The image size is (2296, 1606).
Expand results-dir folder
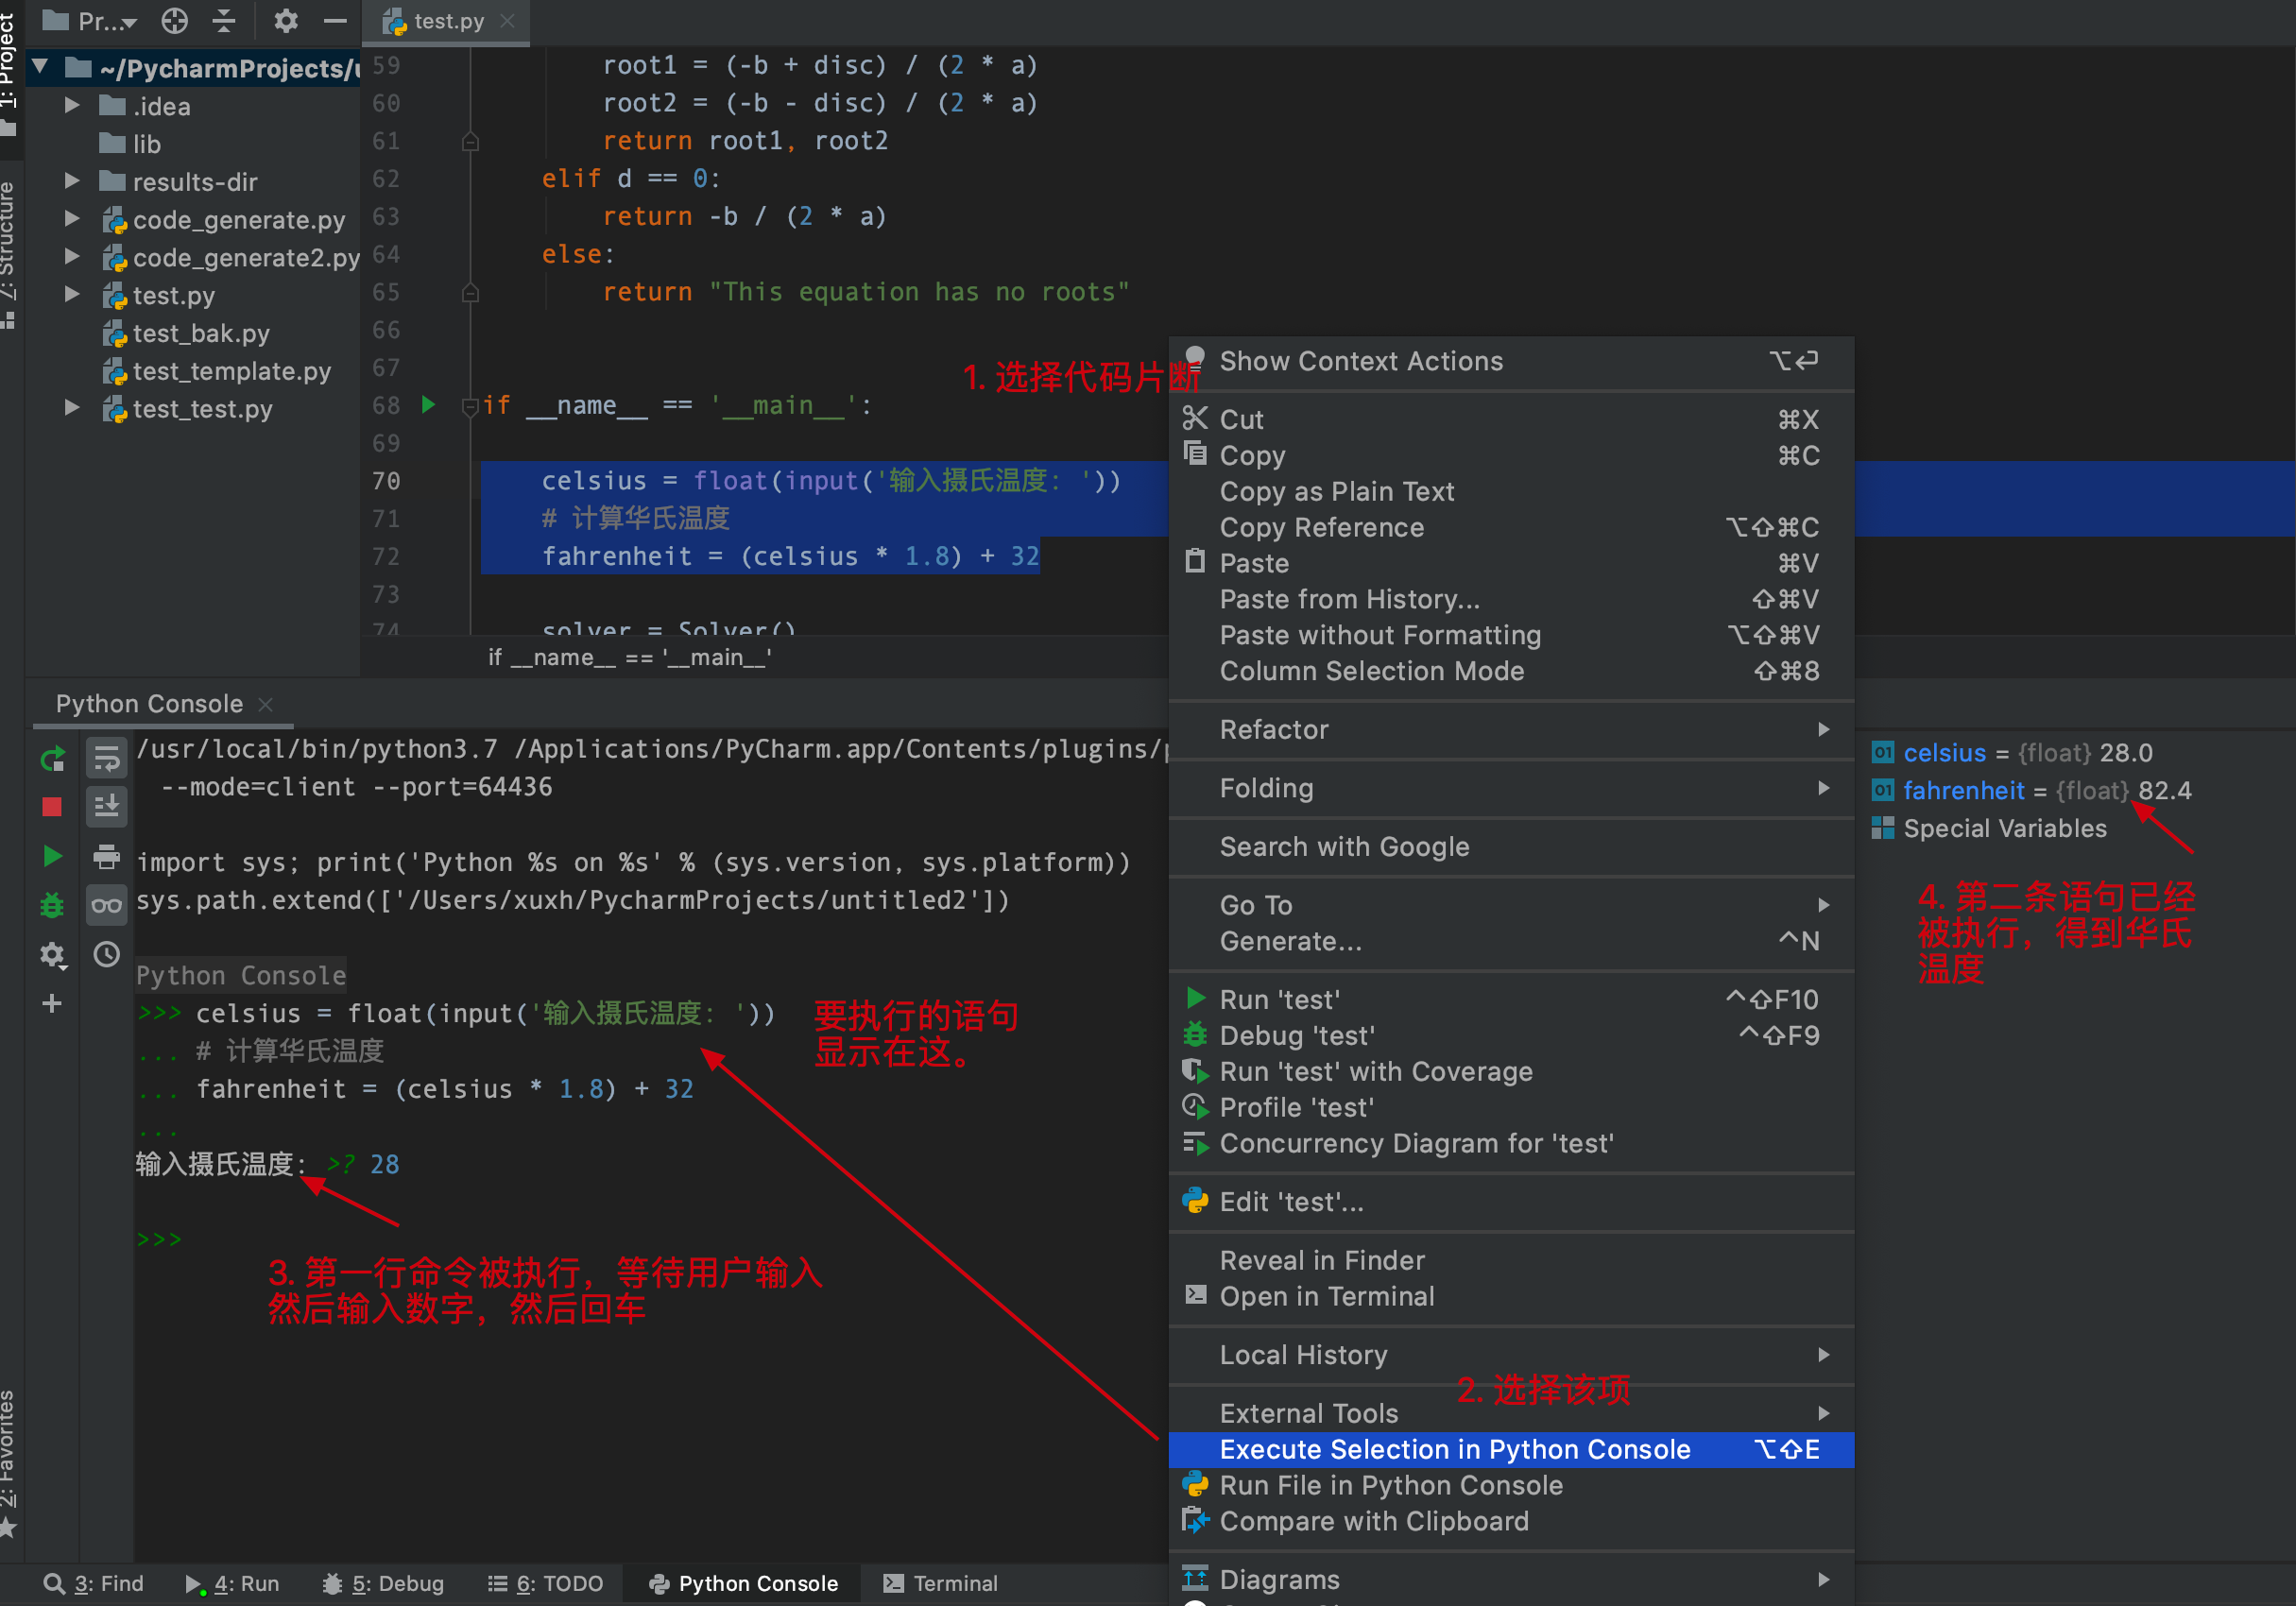pos(72,181)
